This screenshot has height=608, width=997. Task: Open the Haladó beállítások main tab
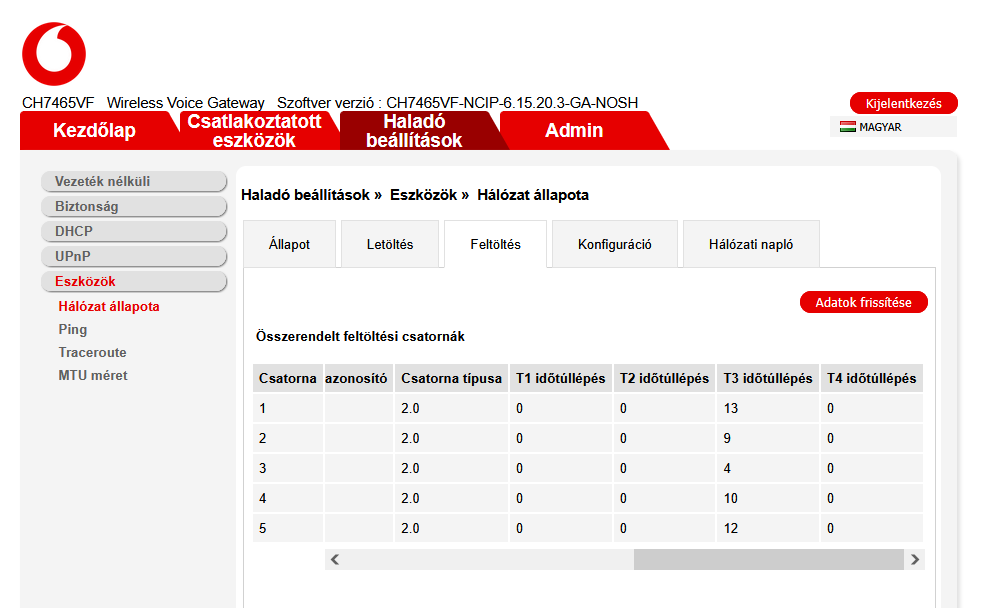click(415, 130)
